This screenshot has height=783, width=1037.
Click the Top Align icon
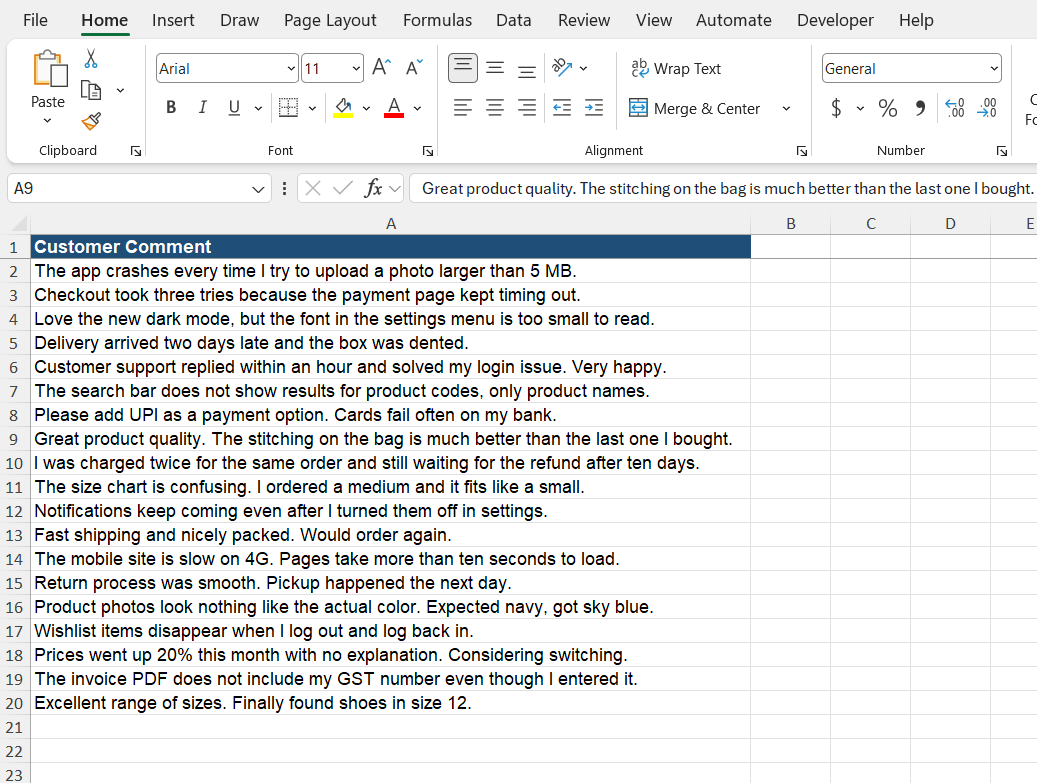point(462,68)
